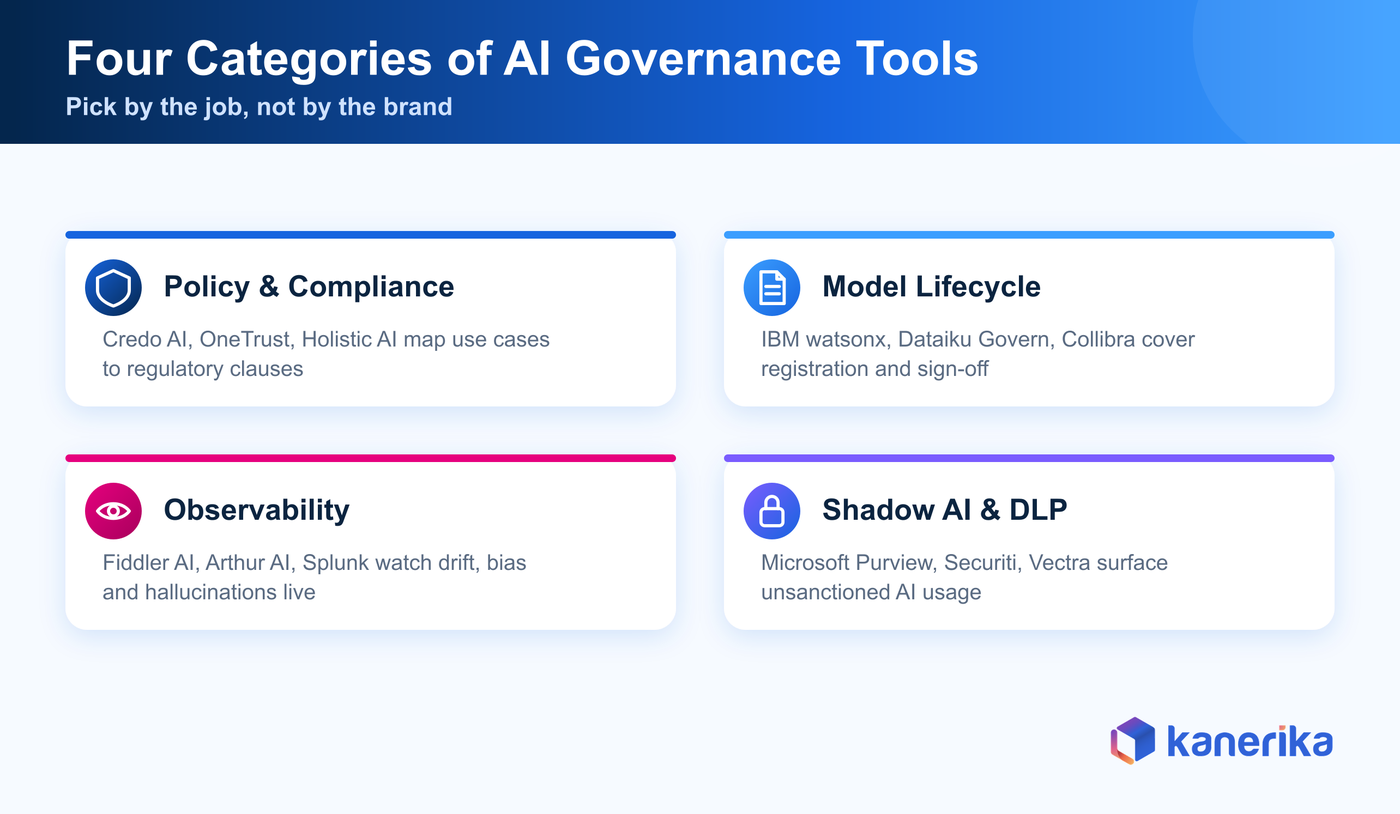This screenshot has width=1400, height=814.
Task: Click the padlock icon beside Shadow AI & DLP
Action: click(772, 511)
